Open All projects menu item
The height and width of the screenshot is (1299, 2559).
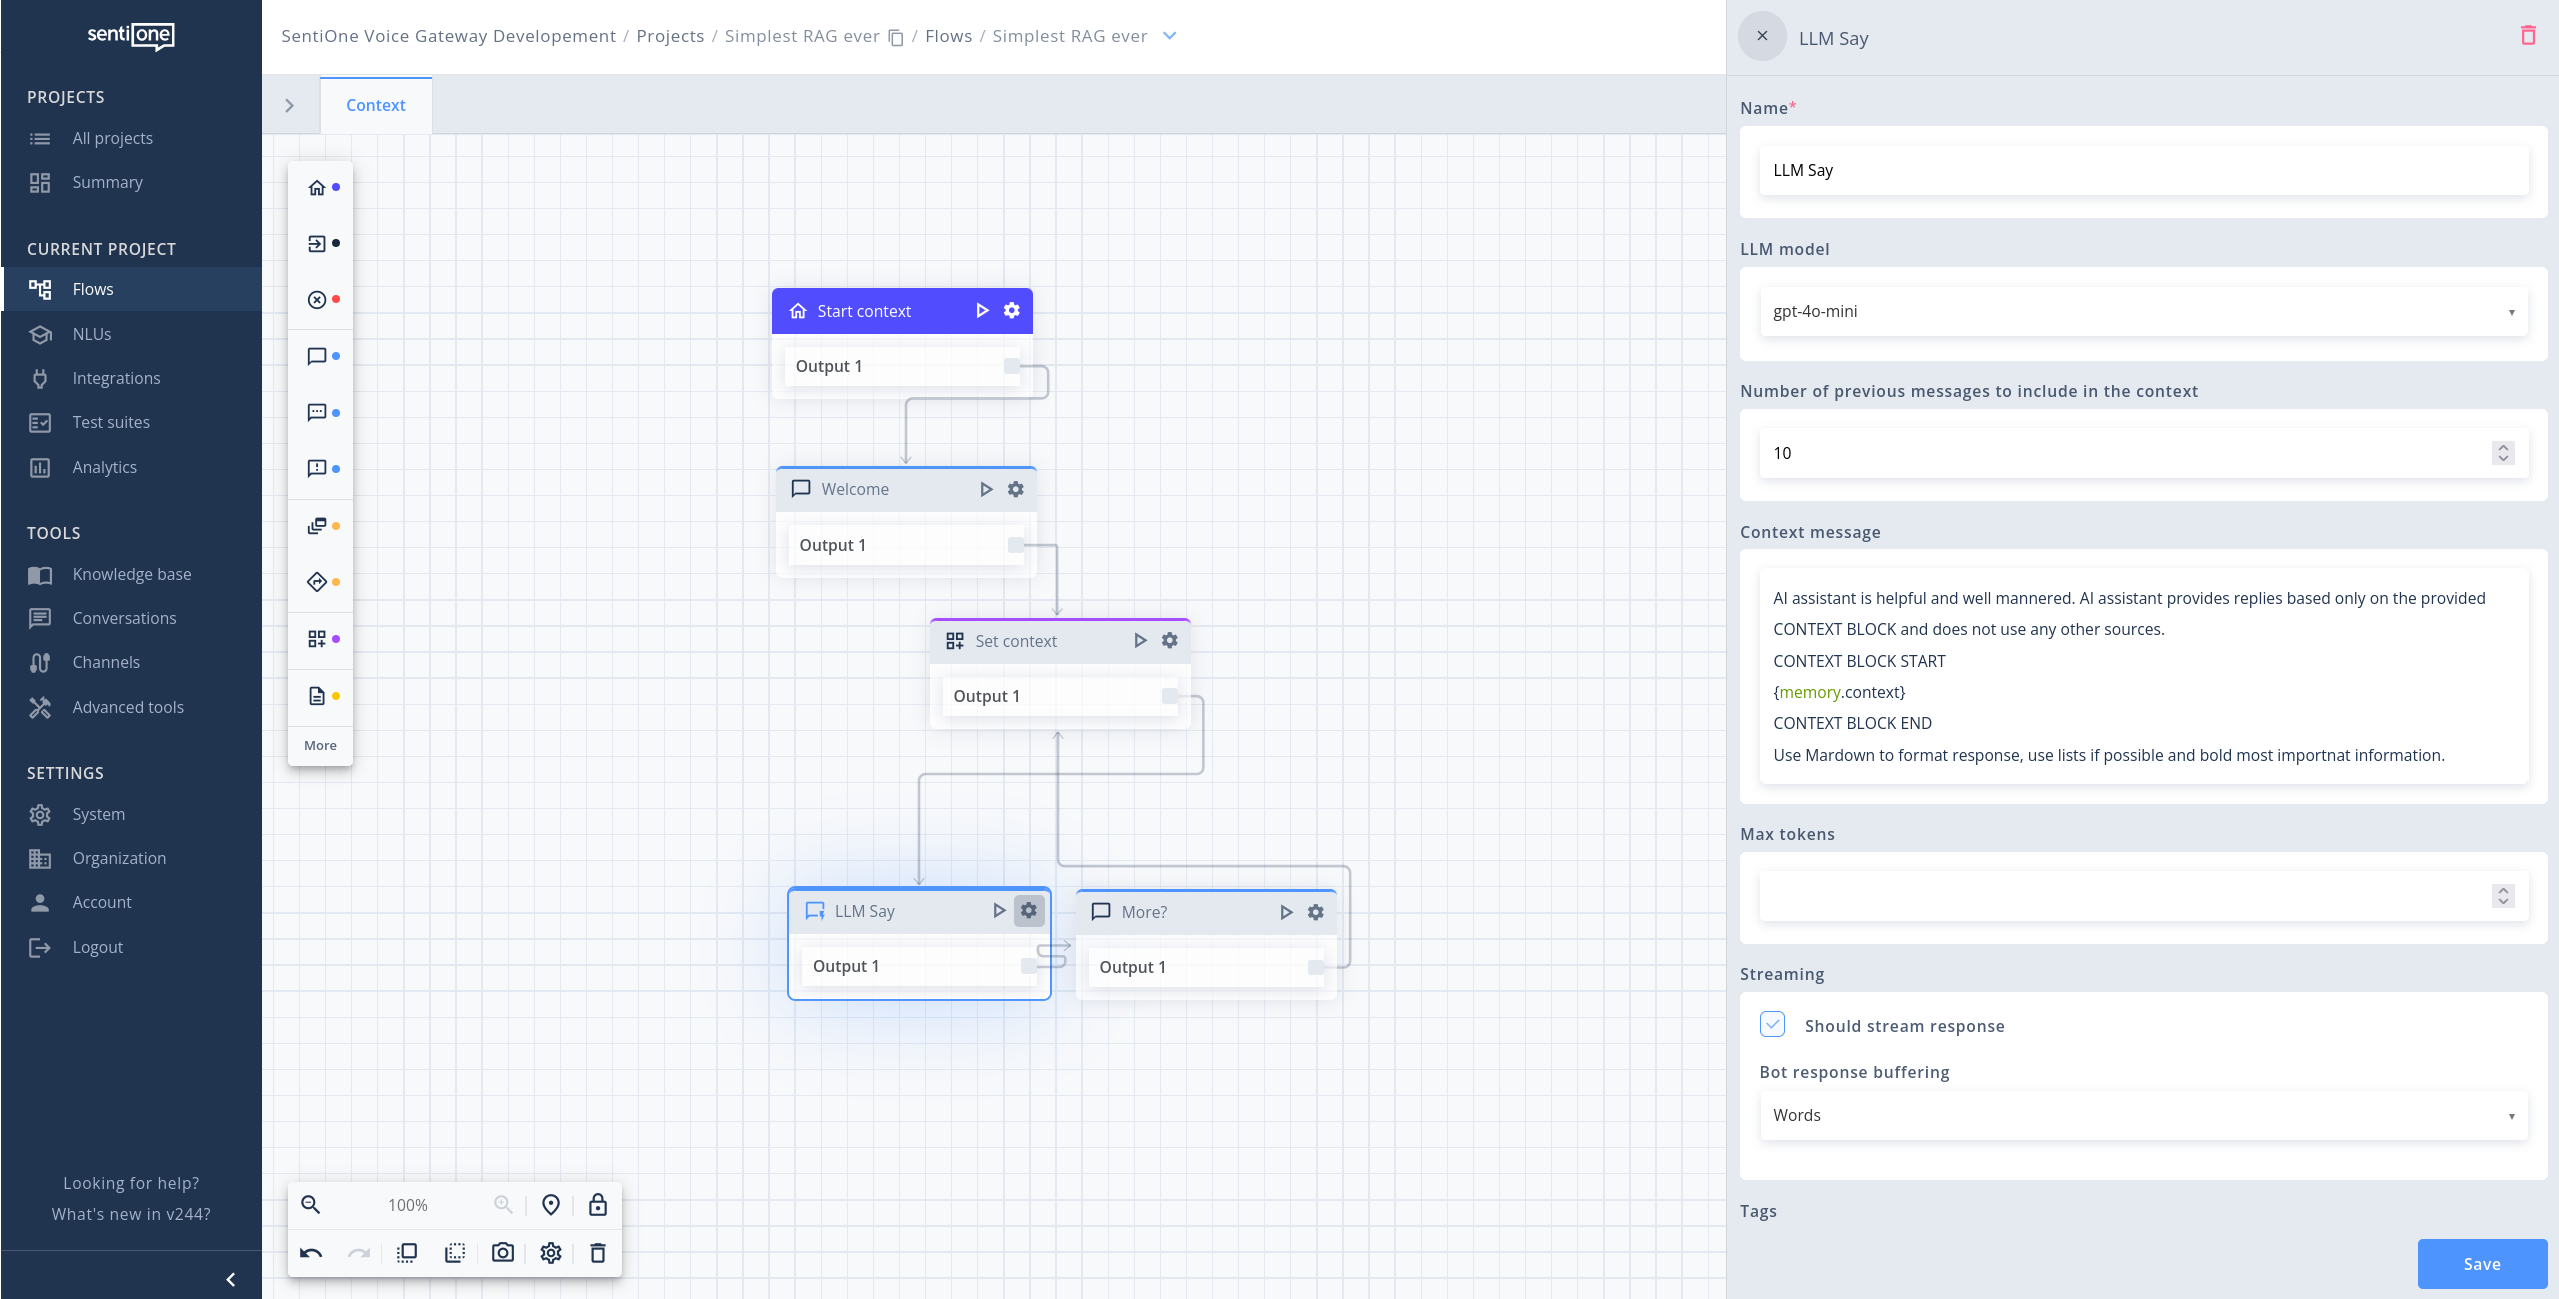(111, 138)
